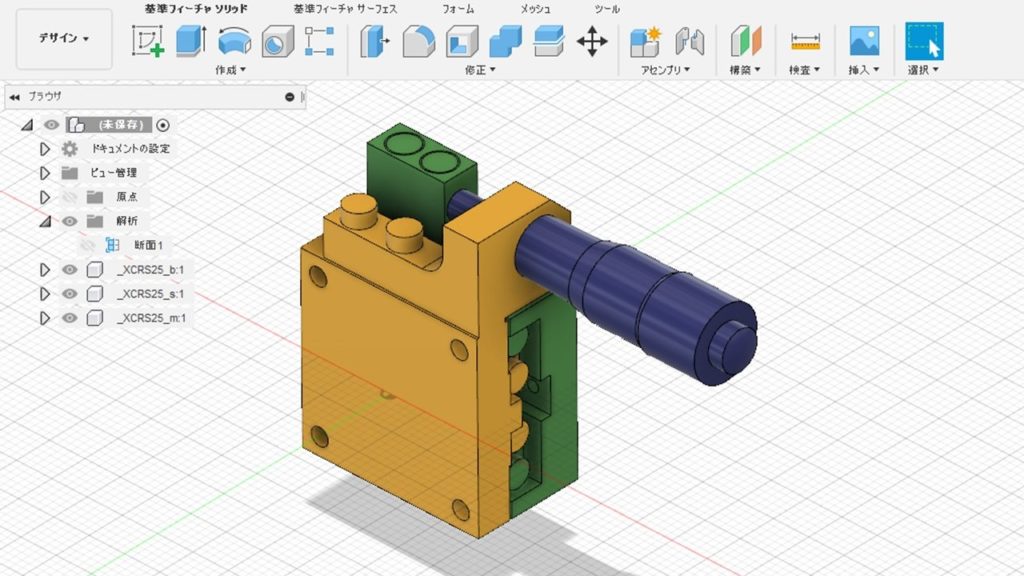Open the 作成 dropdown menu
This screenshot has height=576, width=1024.
point(230,70)
